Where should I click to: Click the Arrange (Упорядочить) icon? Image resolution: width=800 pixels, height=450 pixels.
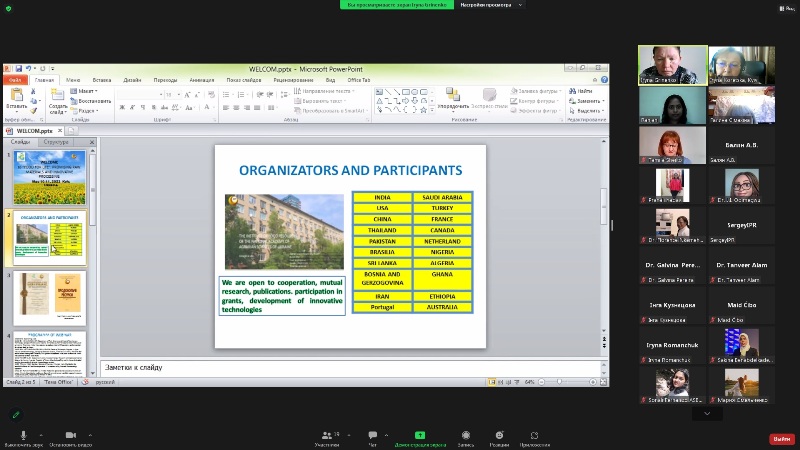[452, 96]
